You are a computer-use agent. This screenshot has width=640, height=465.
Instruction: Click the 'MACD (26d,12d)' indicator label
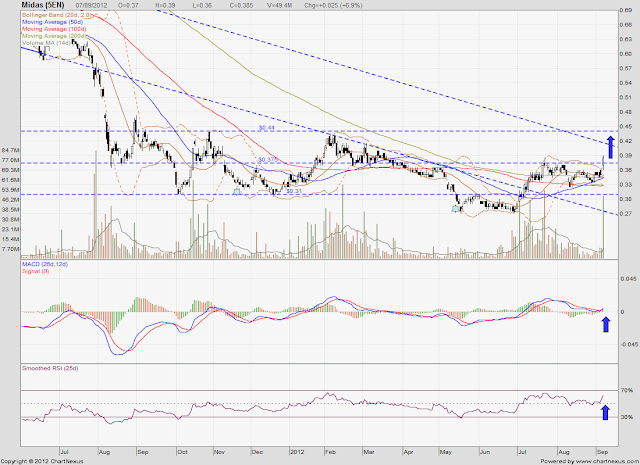45,265
